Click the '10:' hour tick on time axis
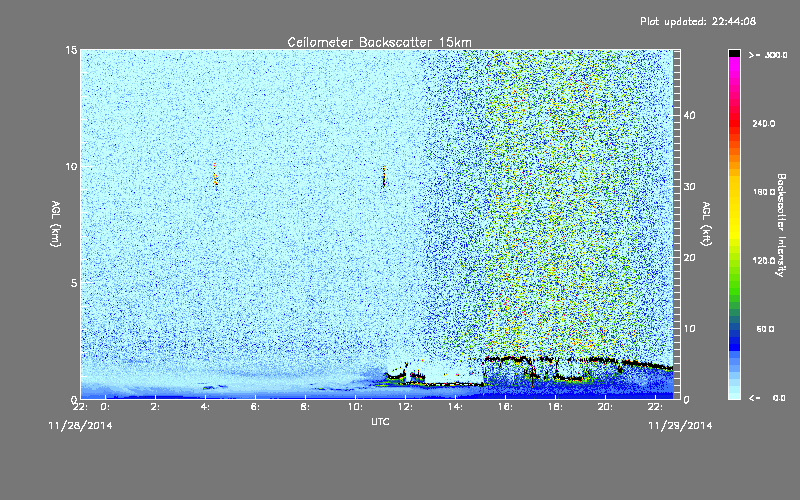 [x=356, y=407]
